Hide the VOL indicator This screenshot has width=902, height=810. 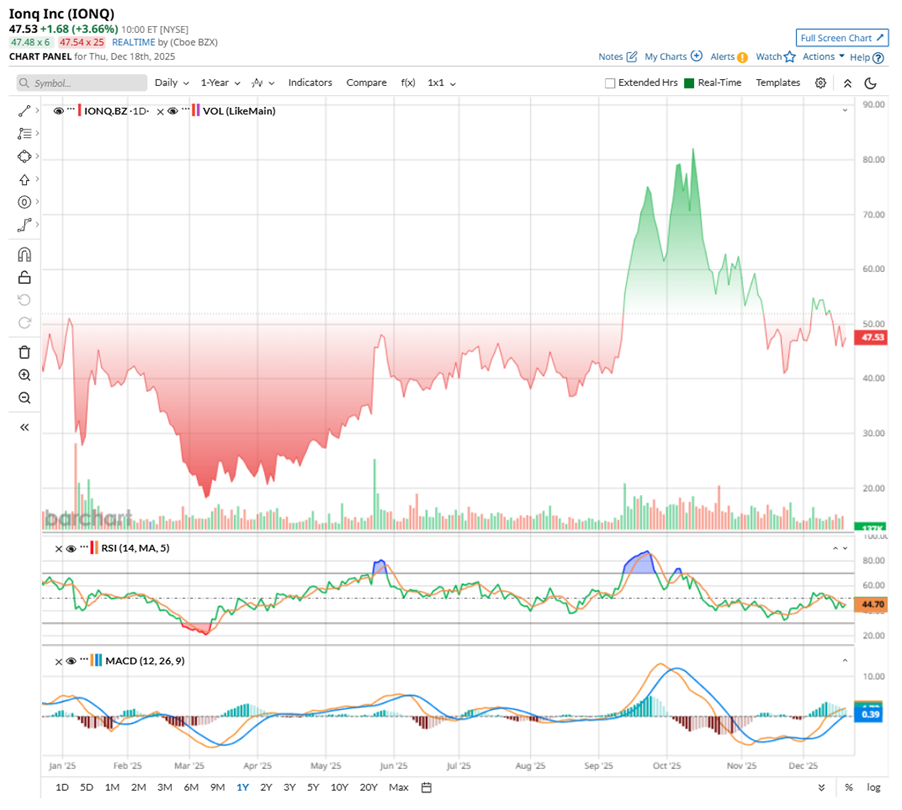[x=173, y=111]
